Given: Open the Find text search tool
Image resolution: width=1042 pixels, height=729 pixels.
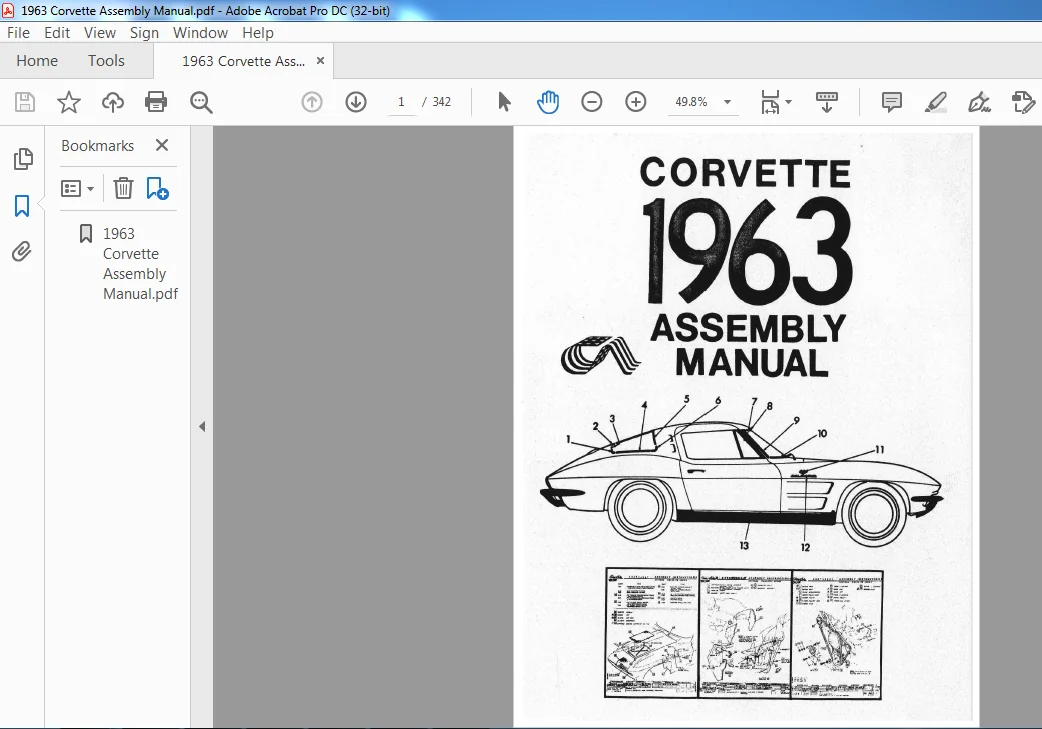Looking at the screenshot, I should 201,102.
